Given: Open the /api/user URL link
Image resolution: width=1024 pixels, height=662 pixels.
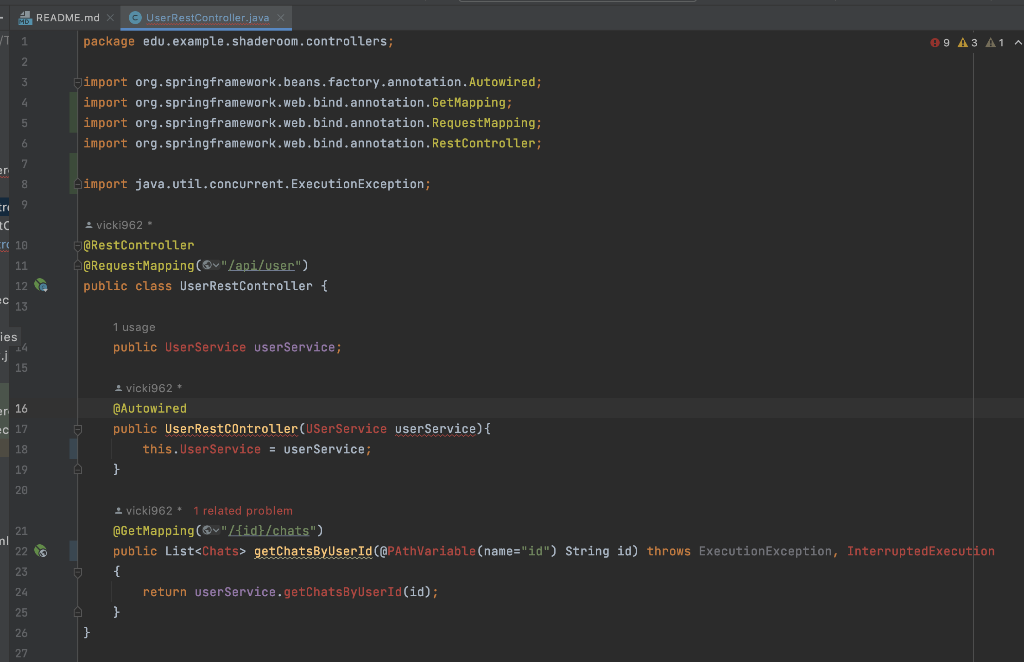Looking at the screenshot, I should [261, 266].
